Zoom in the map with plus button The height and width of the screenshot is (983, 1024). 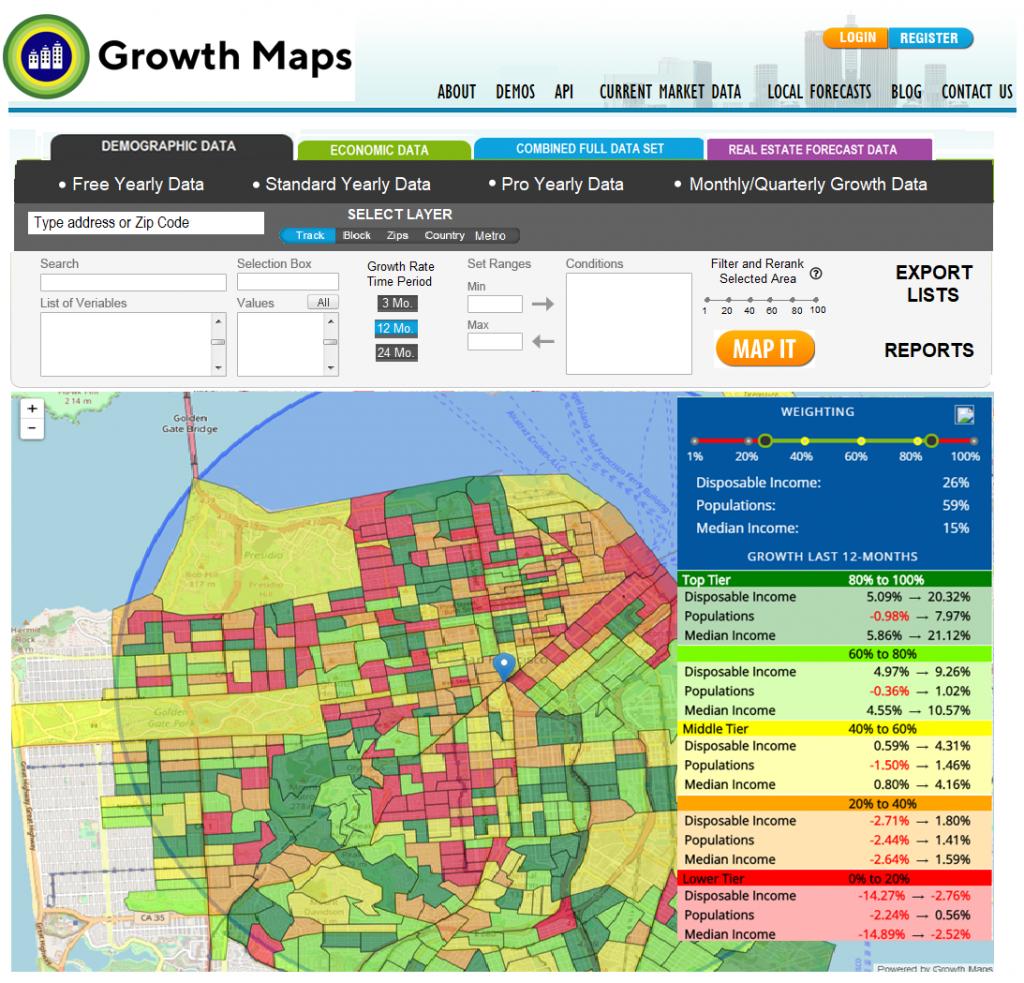[32, 409]
